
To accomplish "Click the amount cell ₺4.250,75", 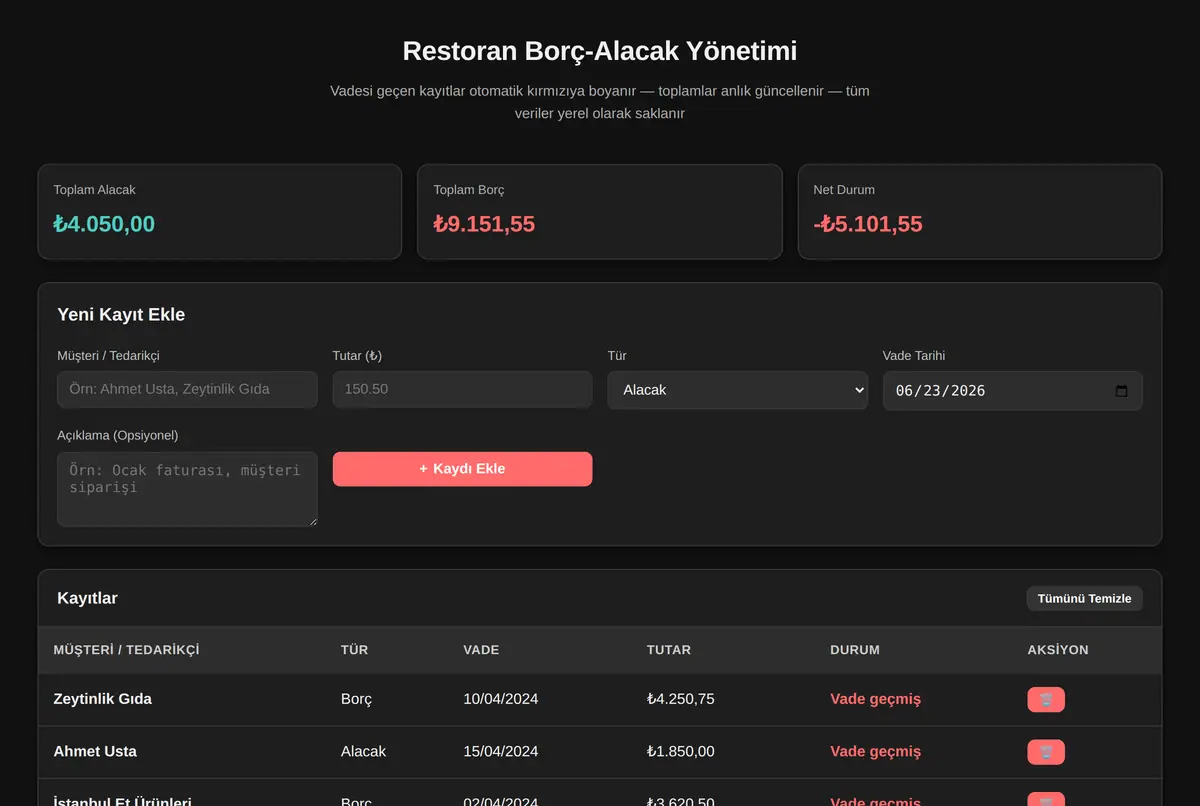I will point(680,699).
